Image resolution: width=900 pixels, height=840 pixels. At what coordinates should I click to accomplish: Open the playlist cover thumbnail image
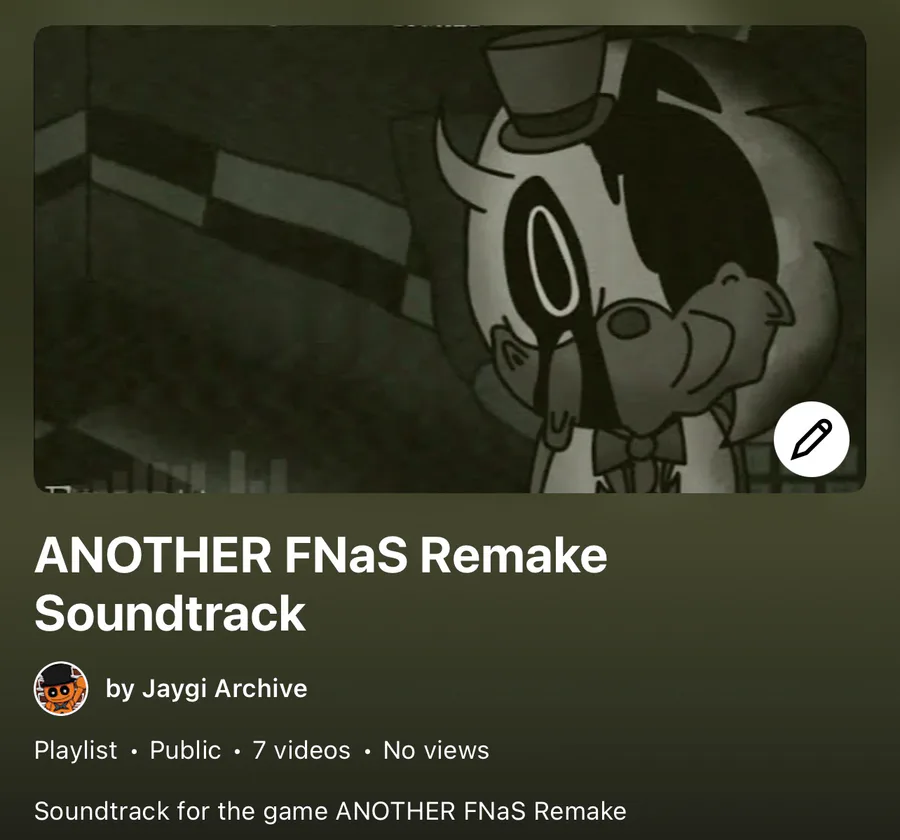point(449,259)
